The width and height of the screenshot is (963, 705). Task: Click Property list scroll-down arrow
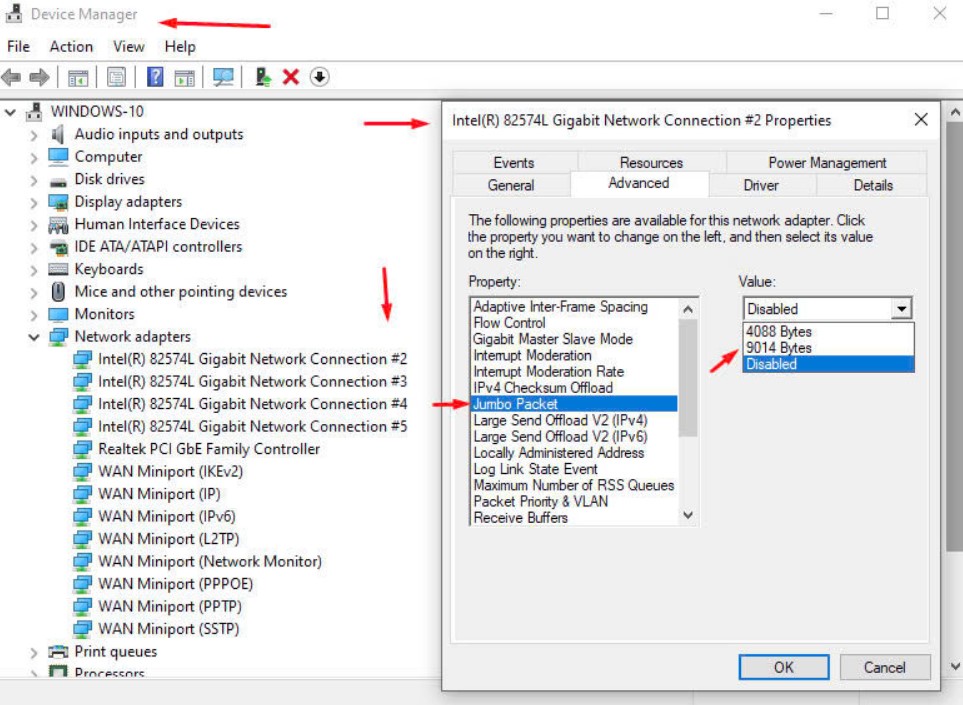(x=688, y=516)
